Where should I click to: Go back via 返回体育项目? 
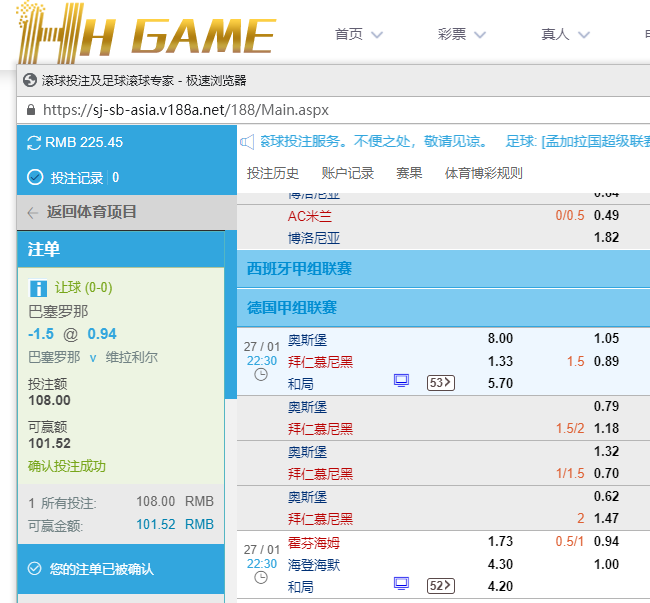tap(92, 212)
